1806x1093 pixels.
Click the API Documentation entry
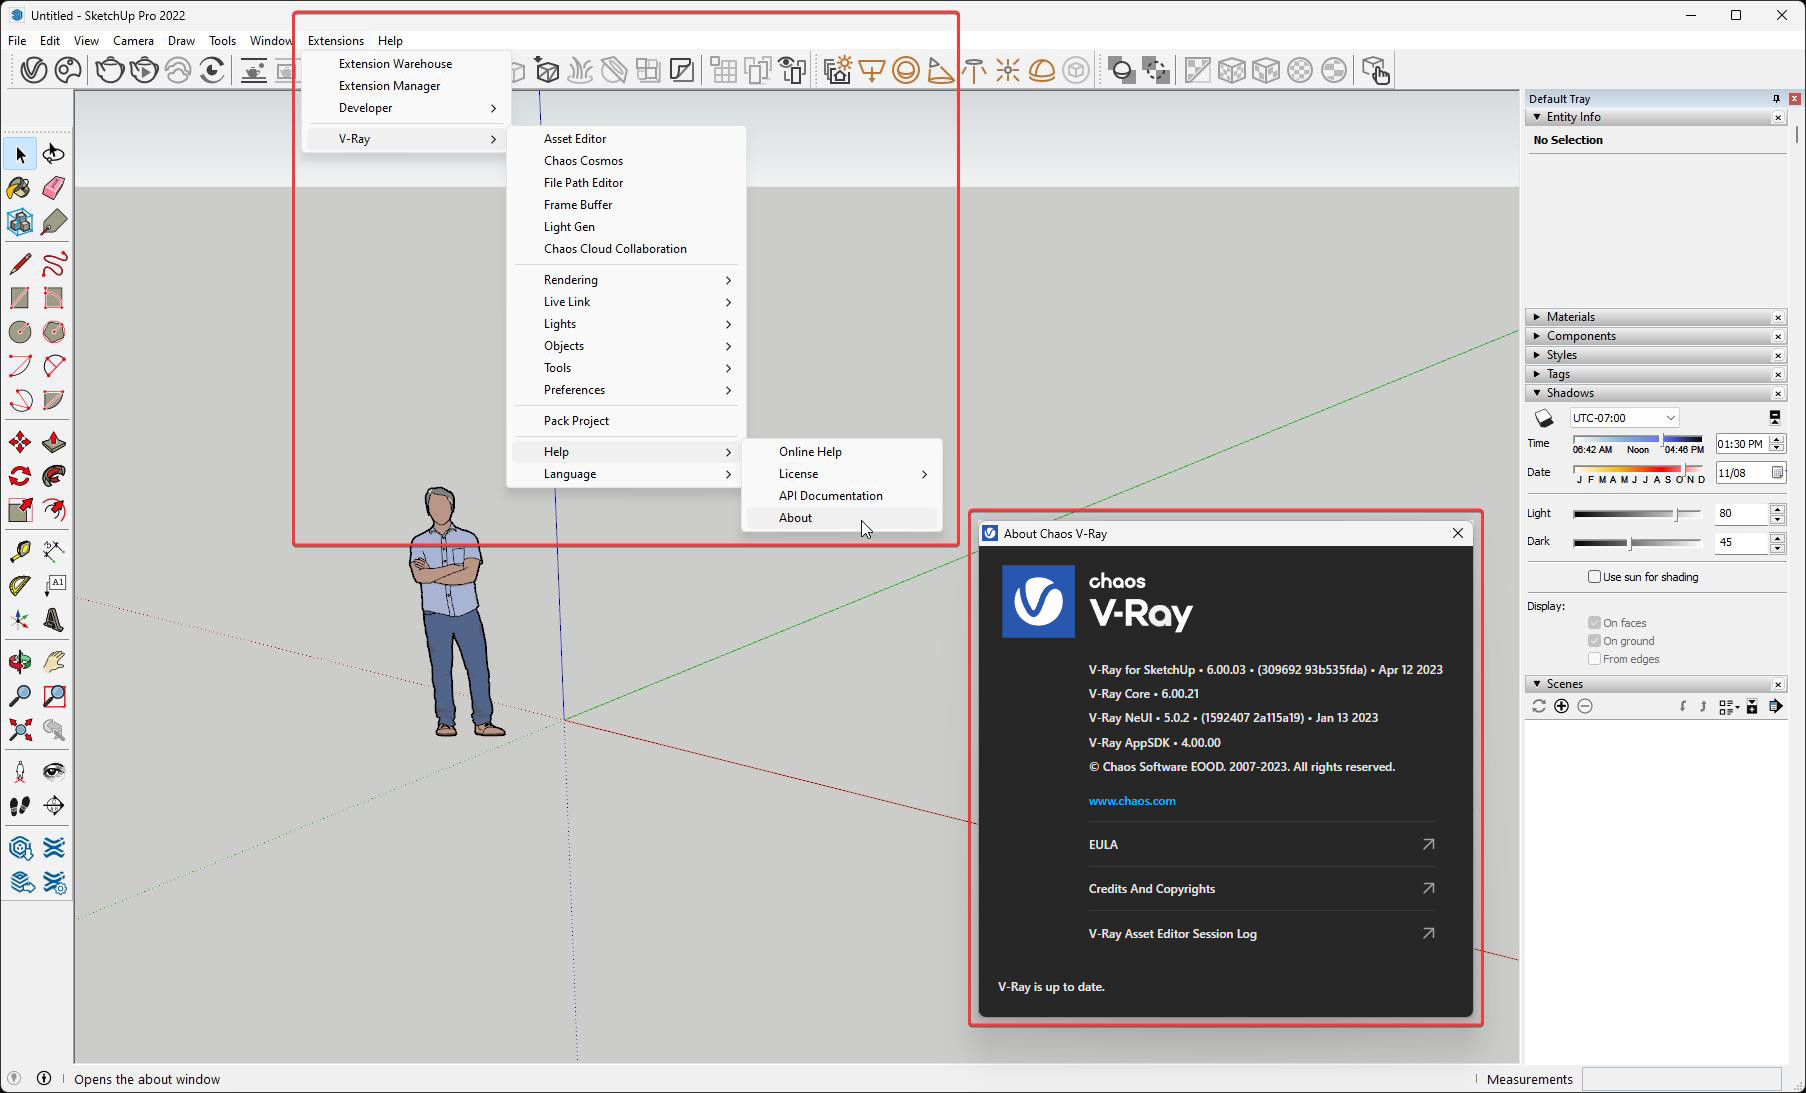[841, 496]
